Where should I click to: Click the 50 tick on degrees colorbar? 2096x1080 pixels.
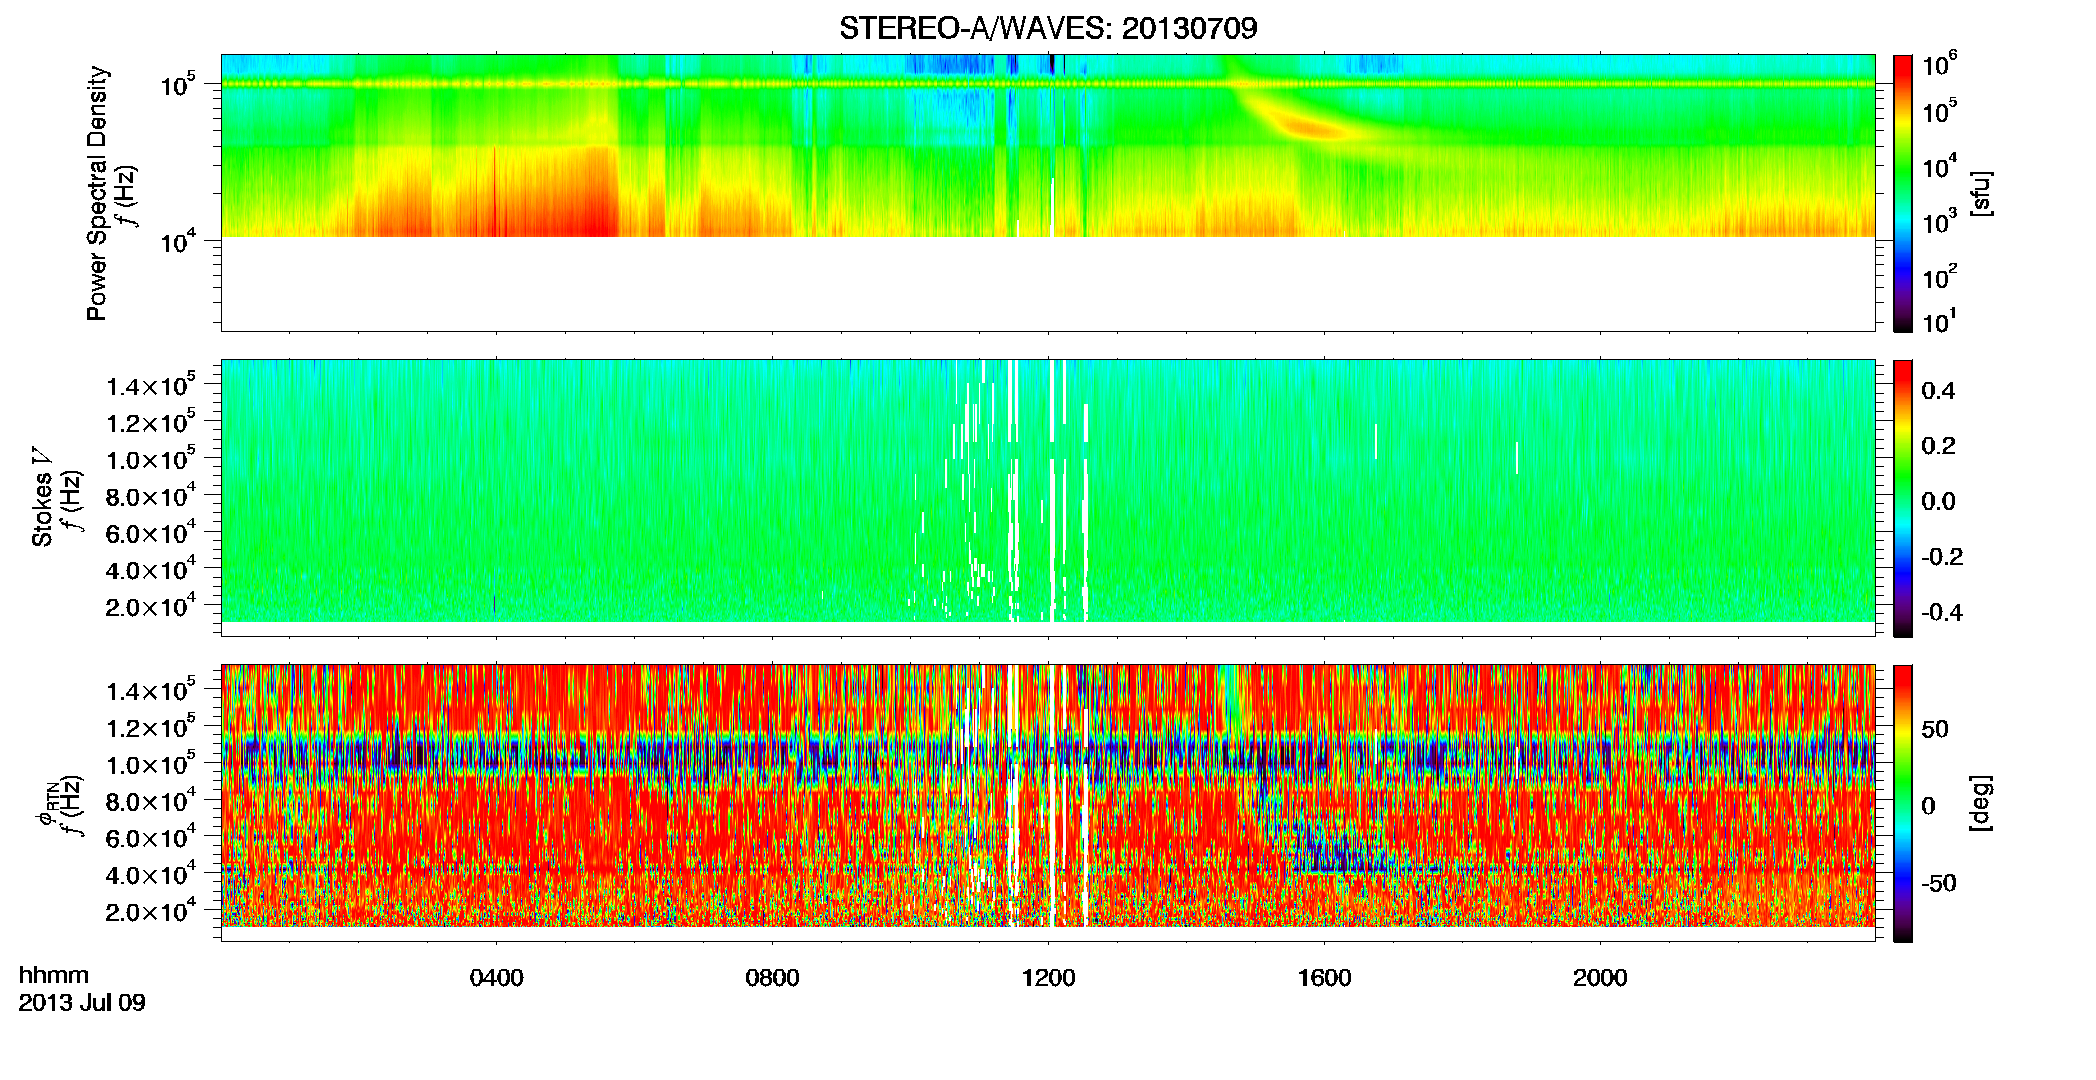(1935, 729)
